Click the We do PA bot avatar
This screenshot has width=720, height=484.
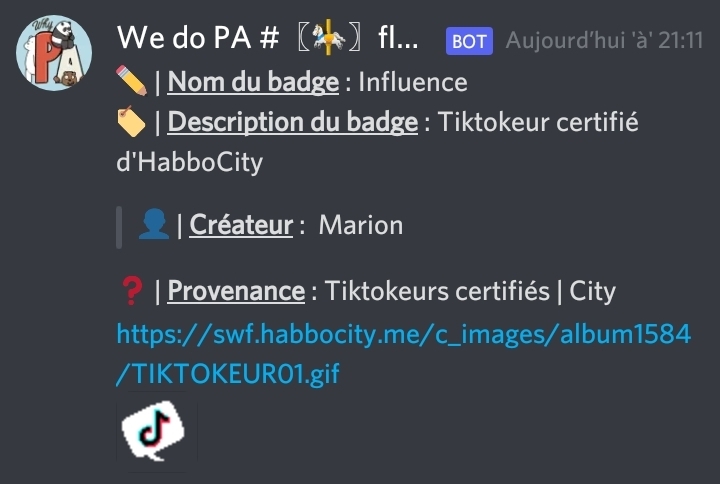pyautogui.click(x=54, y=53)
